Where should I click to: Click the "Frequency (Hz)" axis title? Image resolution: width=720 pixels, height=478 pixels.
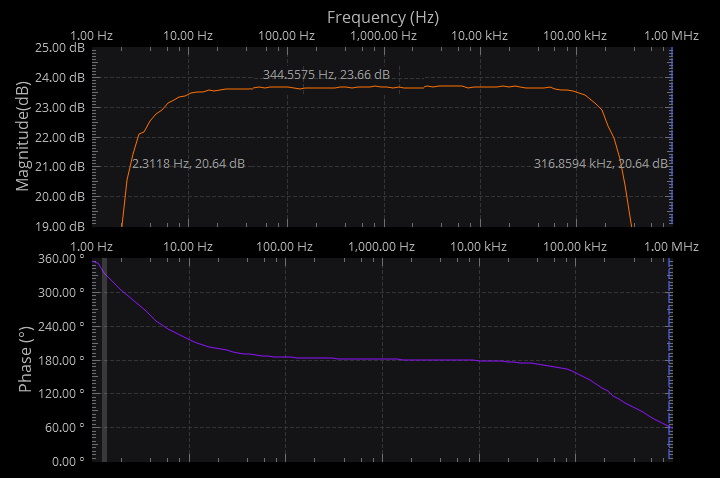click(x=383, y=17)
